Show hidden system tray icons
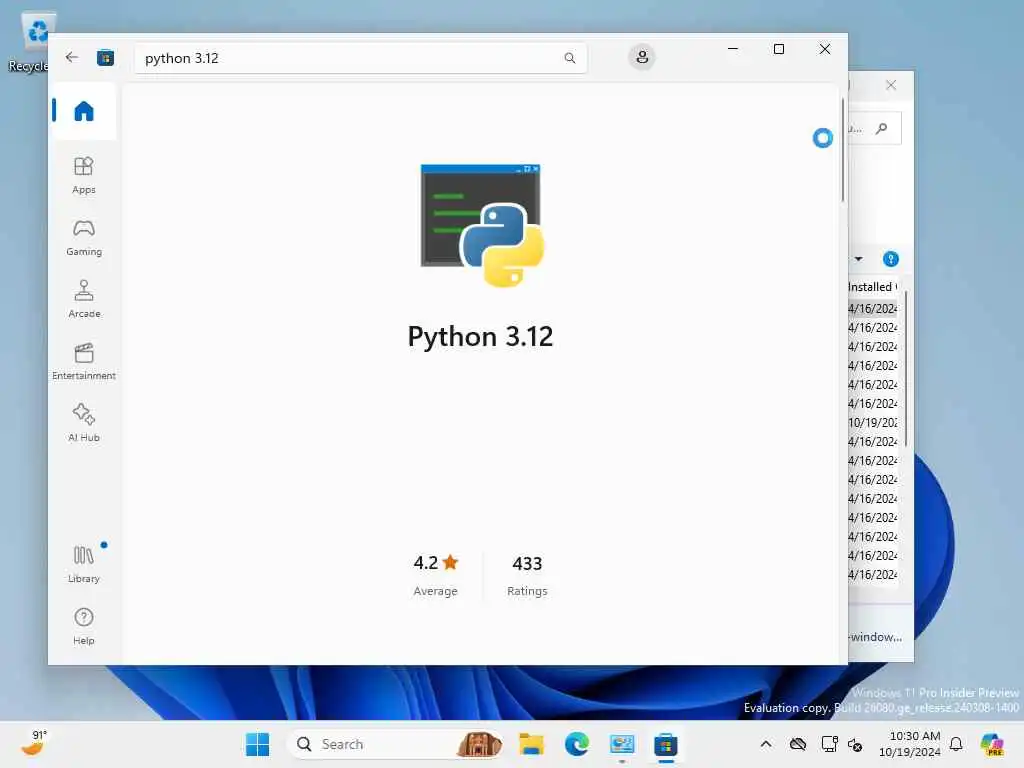This screenshot has width=1024, height=768. [x=766, y=744]
